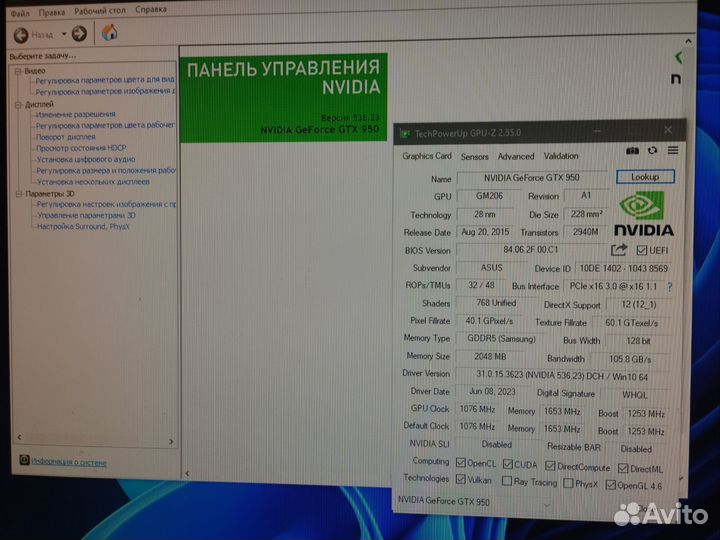The height and width of the screenshot is (540, 720).
Task: Click the GPU field GM206
Action: (489, 196)
